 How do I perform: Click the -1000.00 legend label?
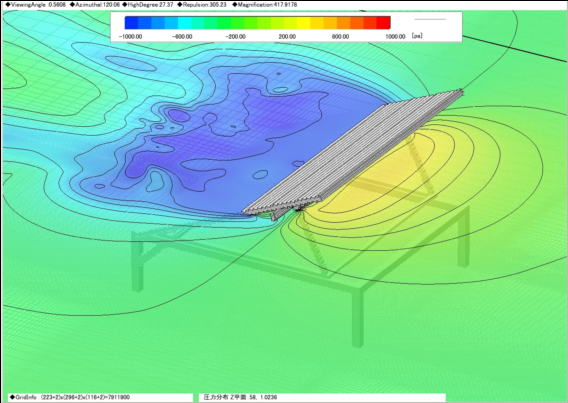[130, 37]
